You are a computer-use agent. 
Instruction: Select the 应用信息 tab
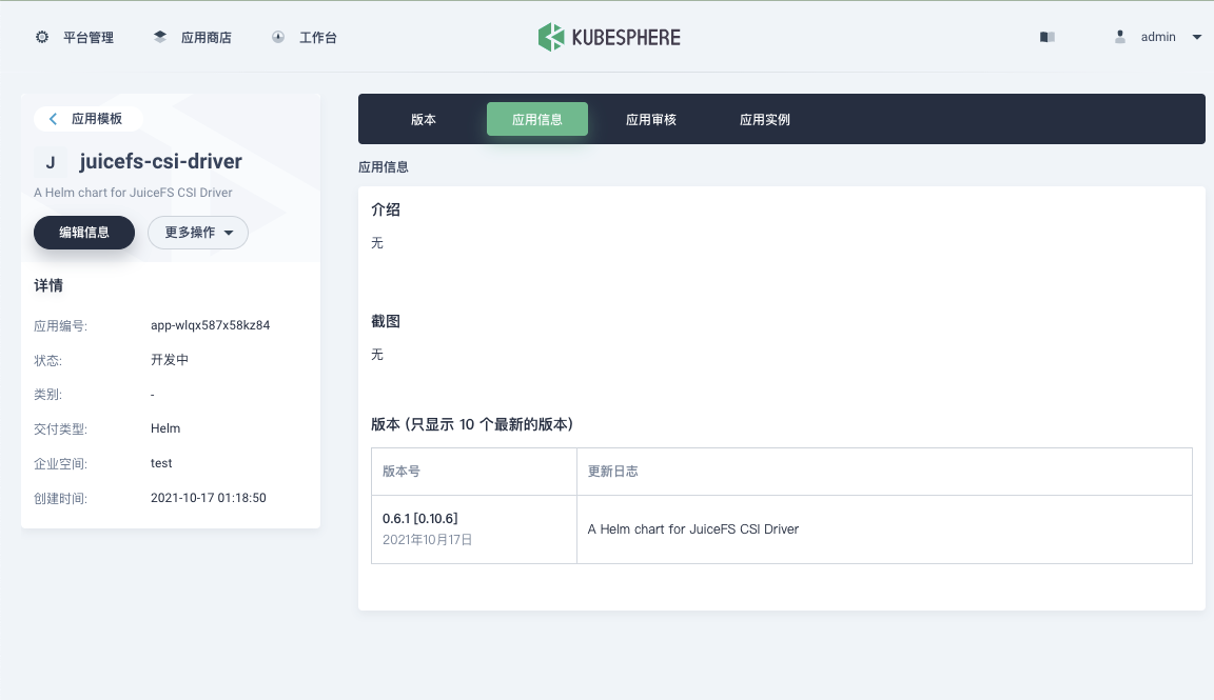537,119
